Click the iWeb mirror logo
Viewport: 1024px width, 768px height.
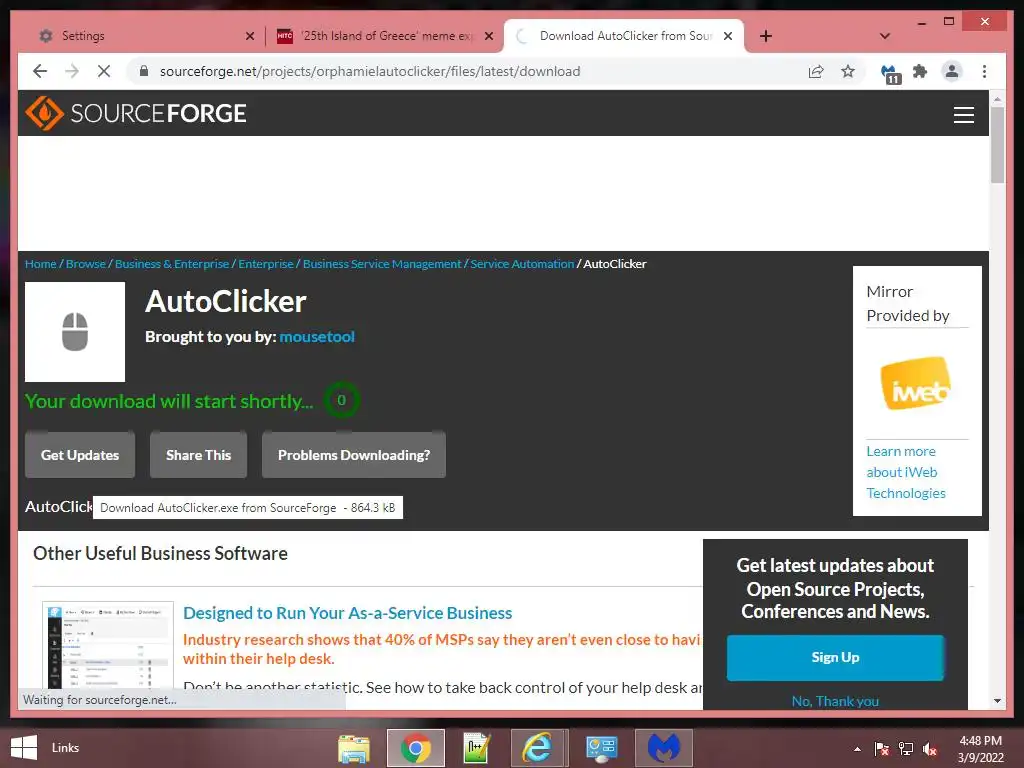tap(916, 383)
